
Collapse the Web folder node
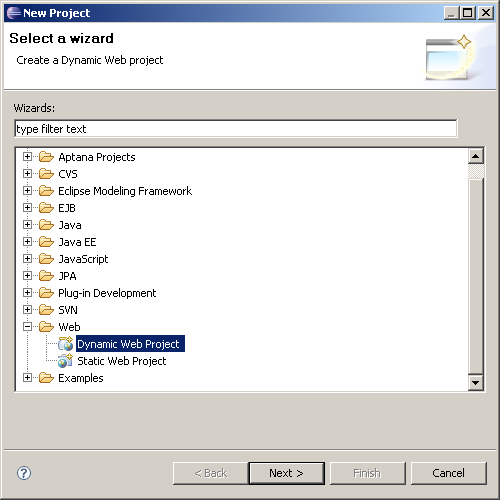pyautogui.click(x=27, y=327)
